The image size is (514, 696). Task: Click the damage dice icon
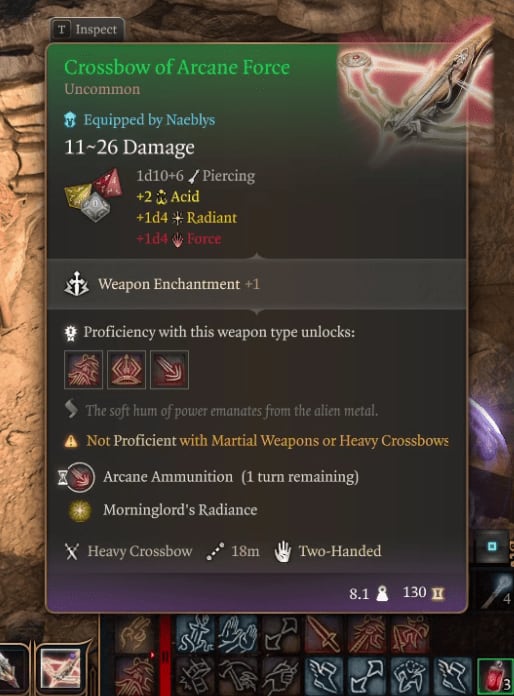(93, 194)
